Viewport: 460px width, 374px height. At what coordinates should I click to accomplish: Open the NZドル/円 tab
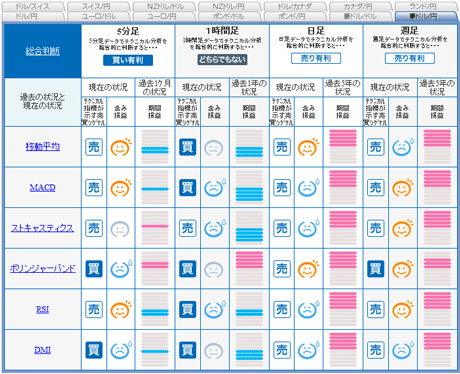(230, 6)
